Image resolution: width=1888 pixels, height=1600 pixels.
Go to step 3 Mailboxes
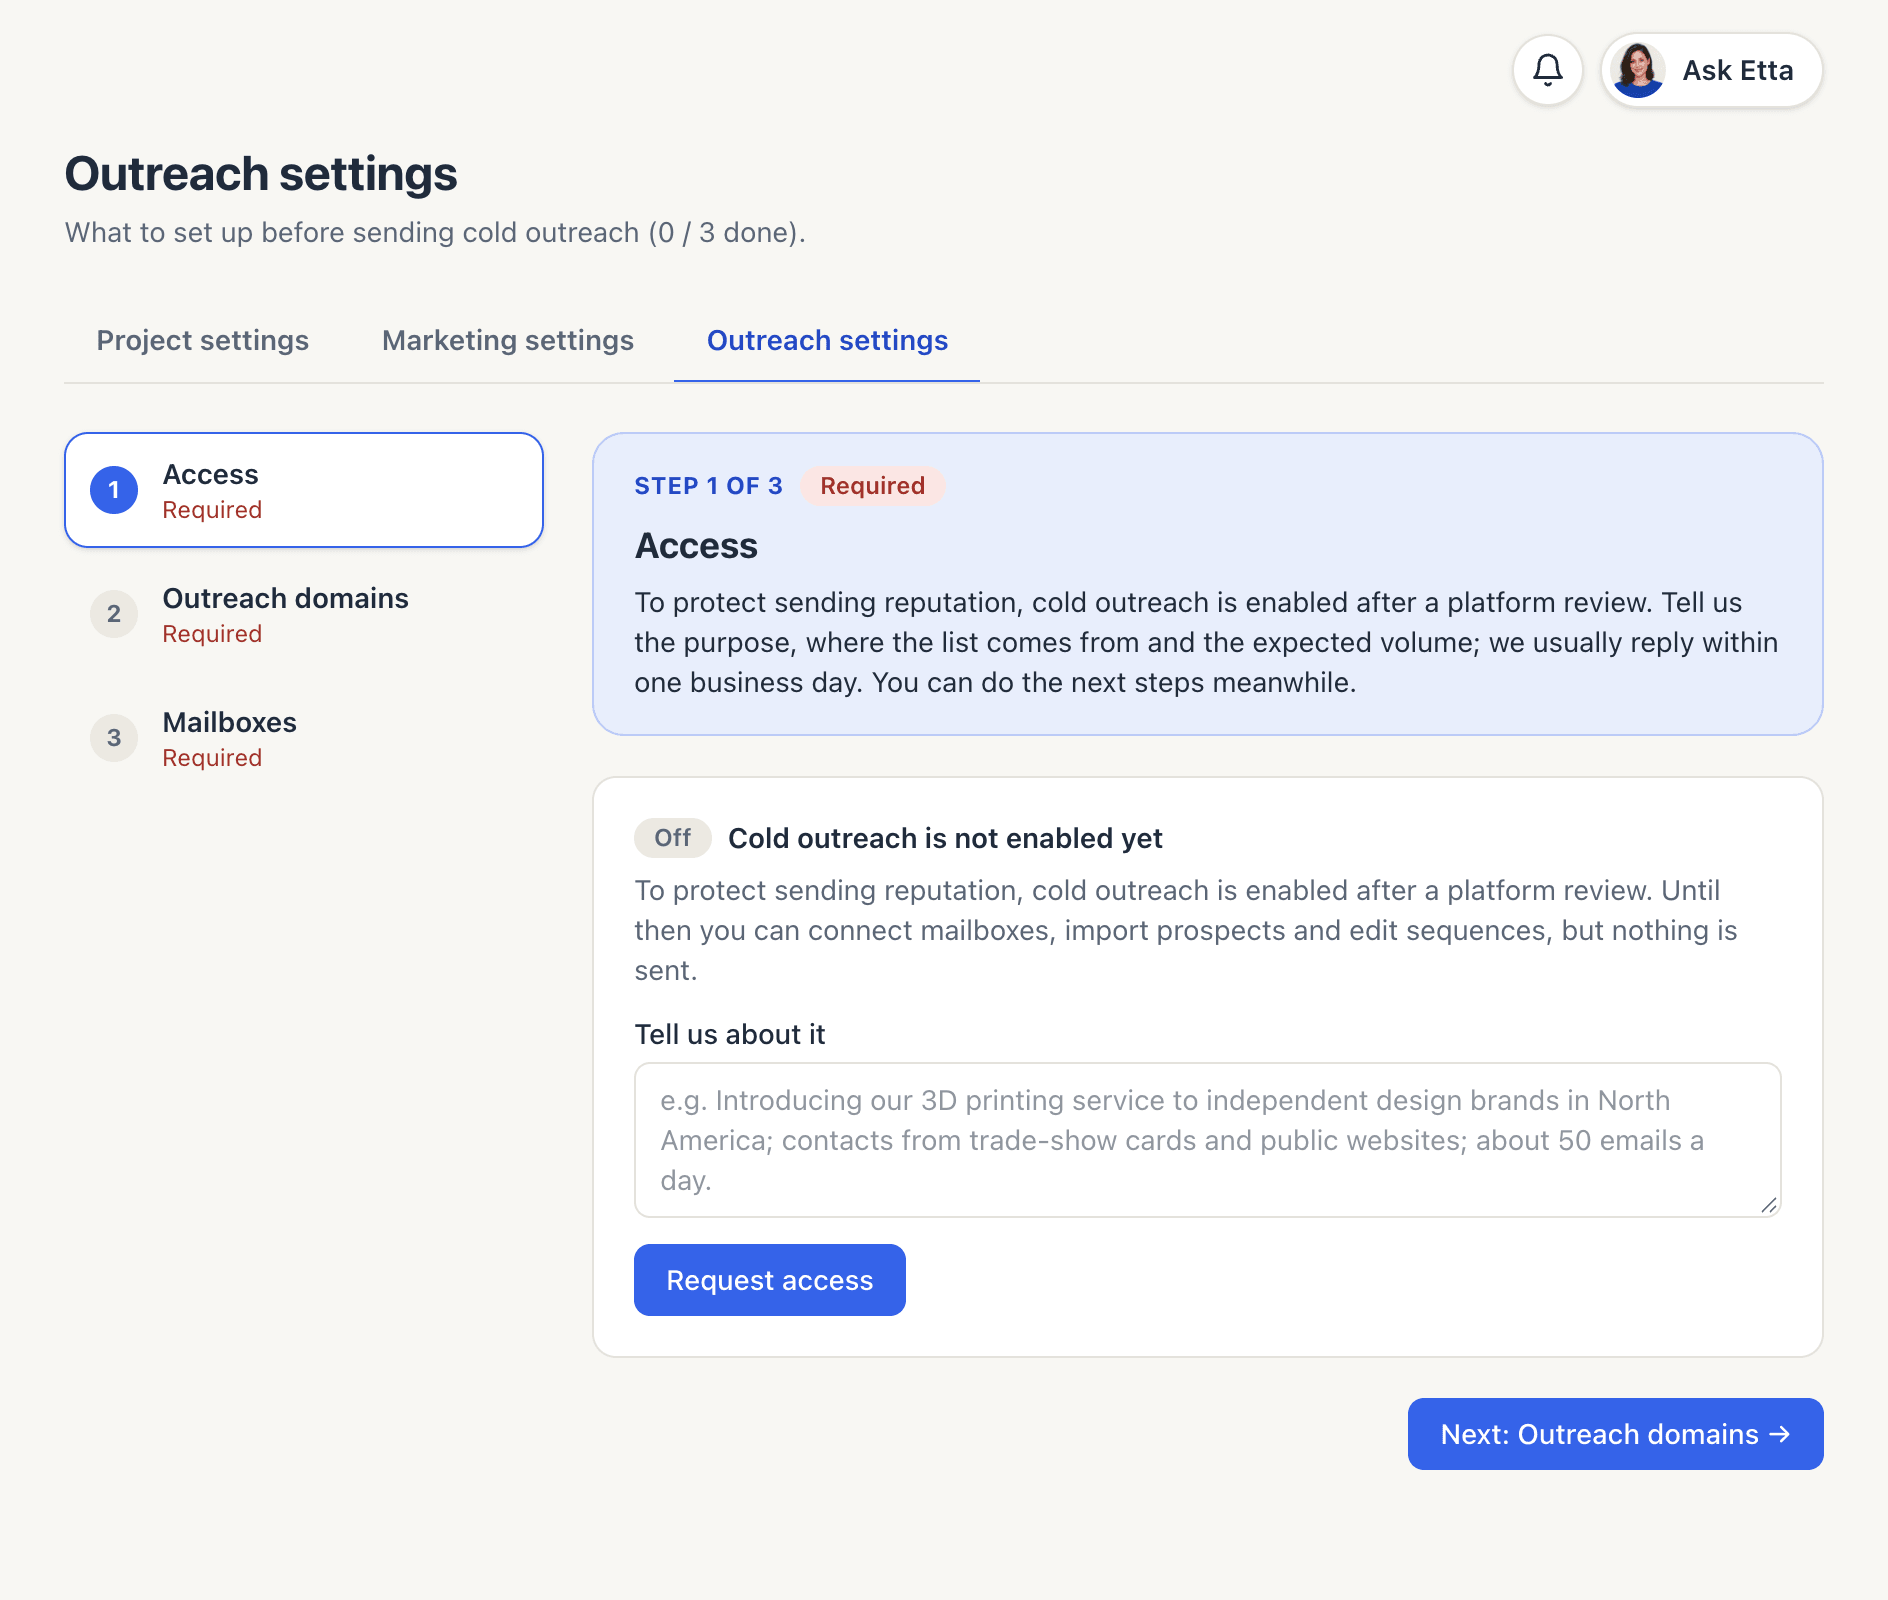point(304,738)
